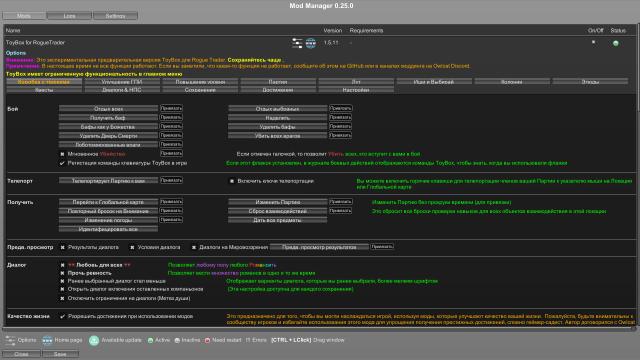Viewport: 640px width, 360px height.
Task: Click "Перейти к Глобальной карте" button
Action: pos(108,202)
